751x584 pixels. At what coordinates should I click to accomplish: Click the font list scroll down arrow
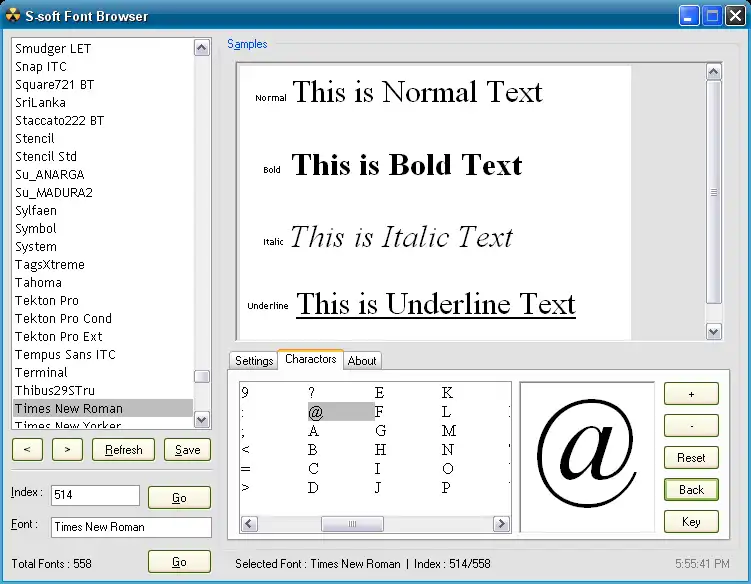click(202, 420)
